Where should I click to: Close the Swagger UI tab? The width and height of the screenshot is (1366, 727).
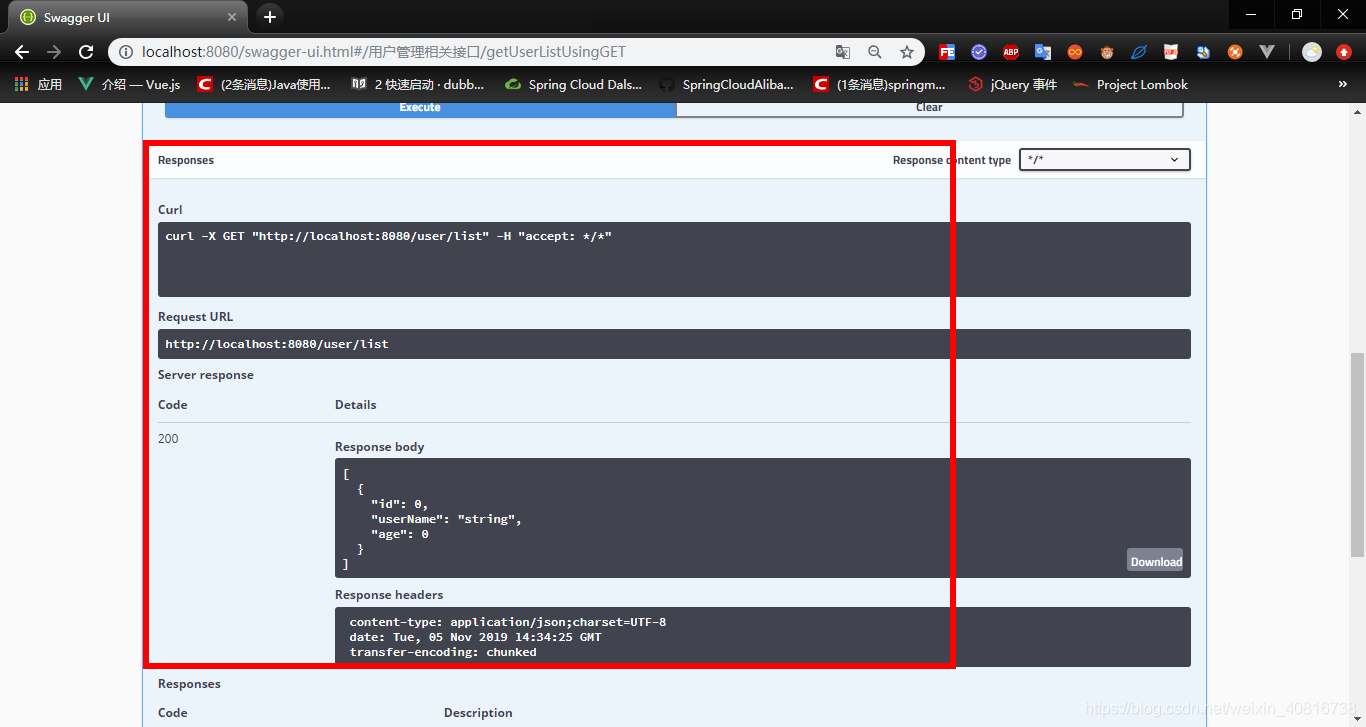click(232, 18)
